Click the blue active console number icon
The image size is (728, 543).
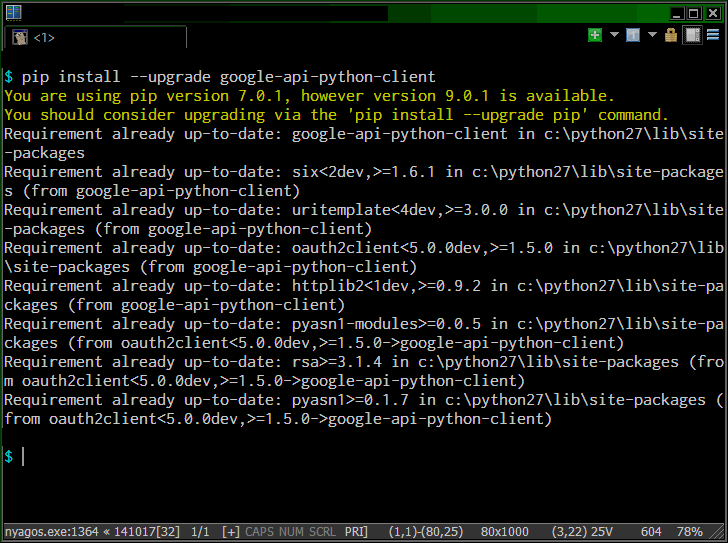coord(633,35)
